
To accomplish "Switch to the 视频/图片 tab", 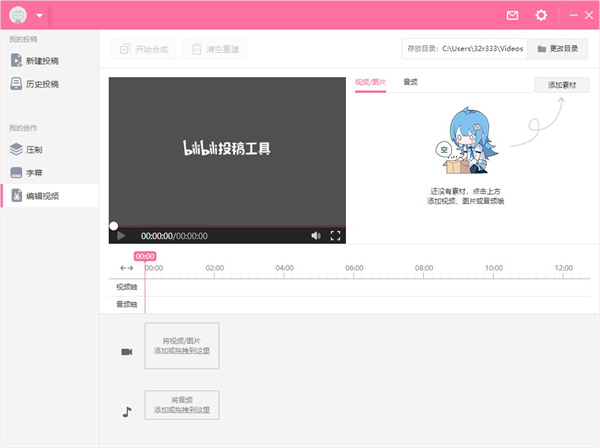I will tap(370, 81).
